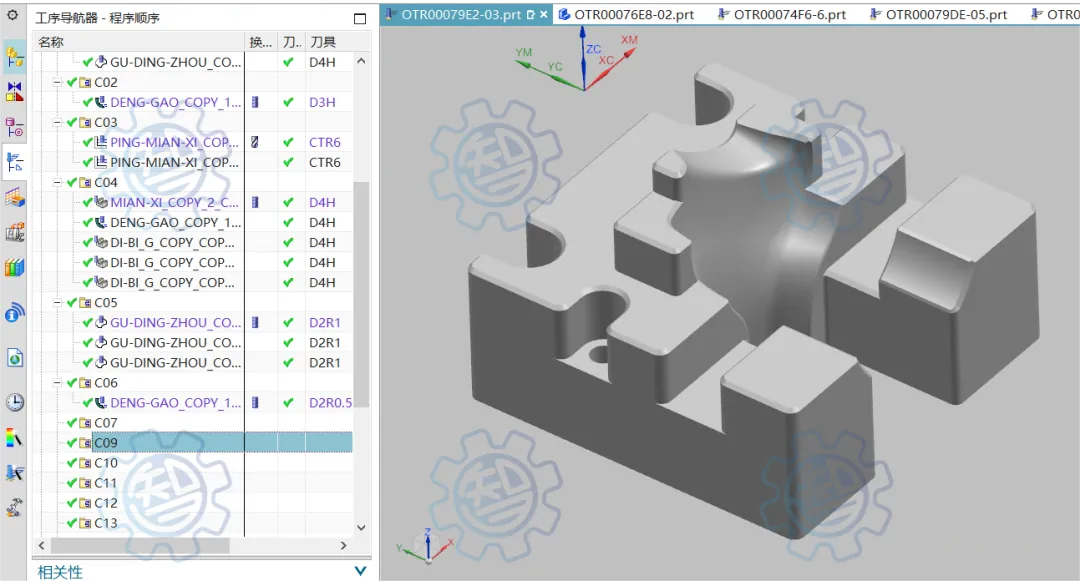Open the Assembly Navigator tab
Viewport: 1080px width, 581px height.
[x=14, y=56]
